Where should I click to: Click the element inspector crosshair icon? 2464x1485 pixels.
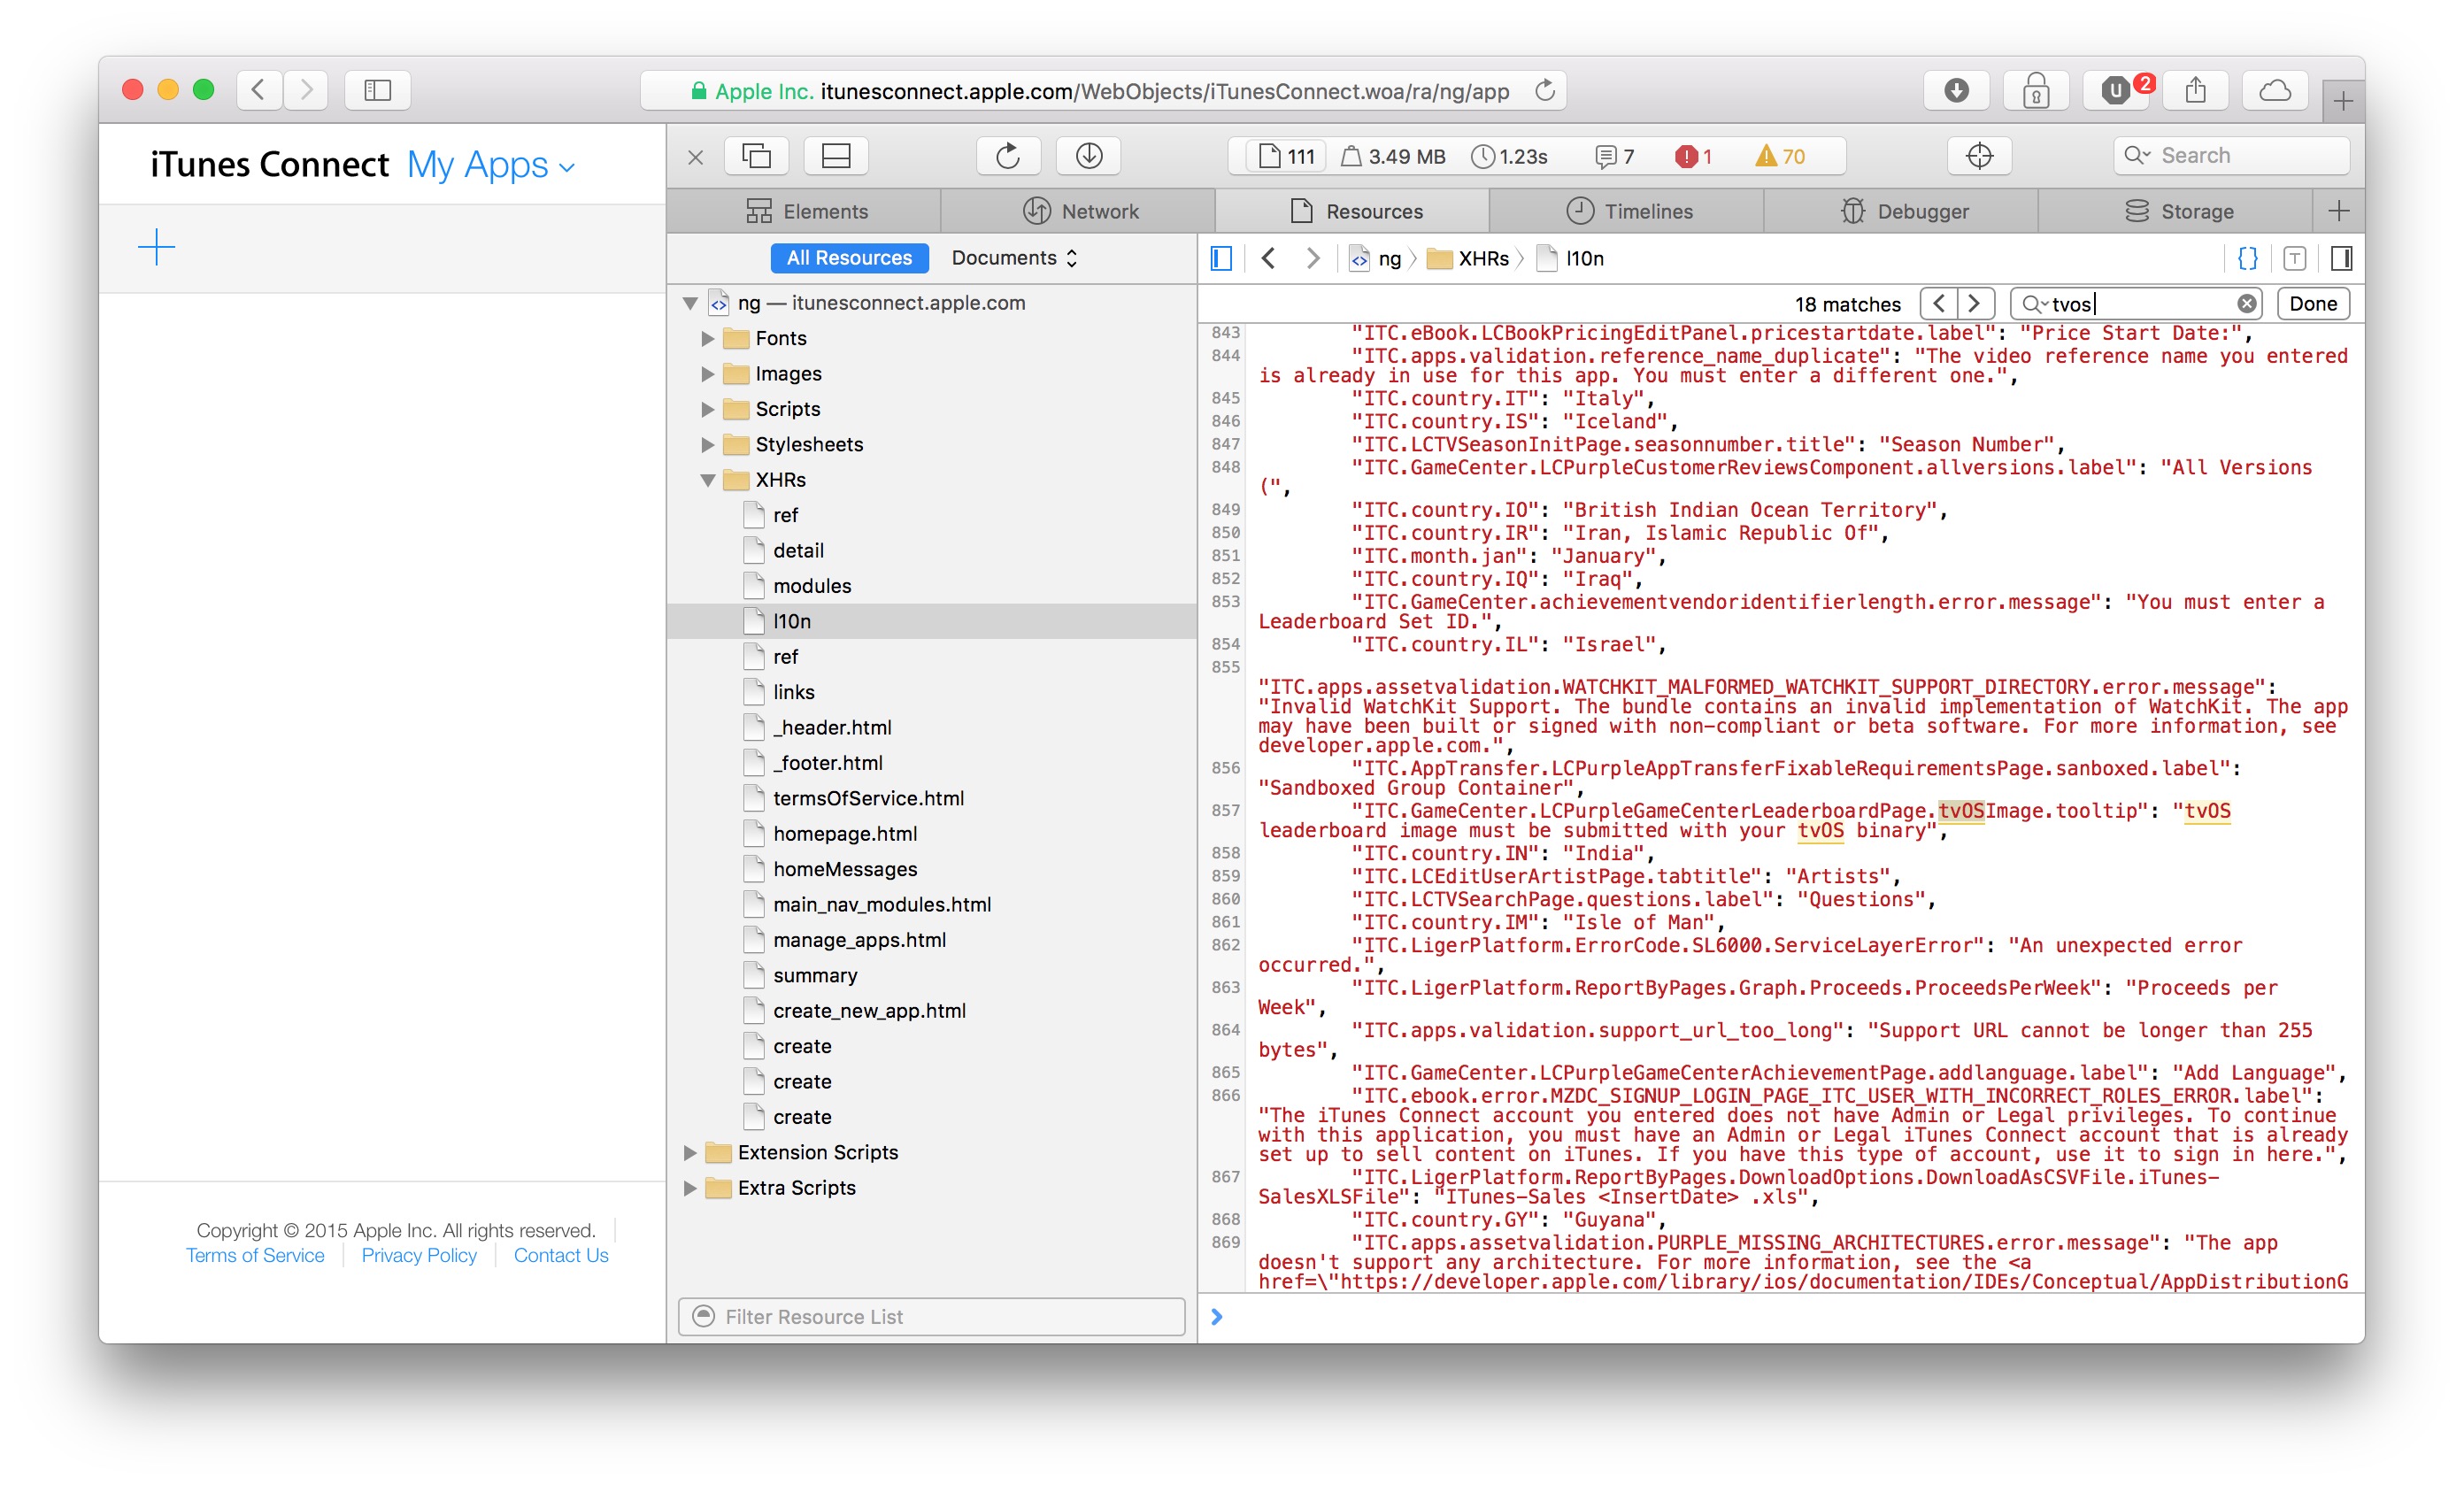tap(1978, 156)
